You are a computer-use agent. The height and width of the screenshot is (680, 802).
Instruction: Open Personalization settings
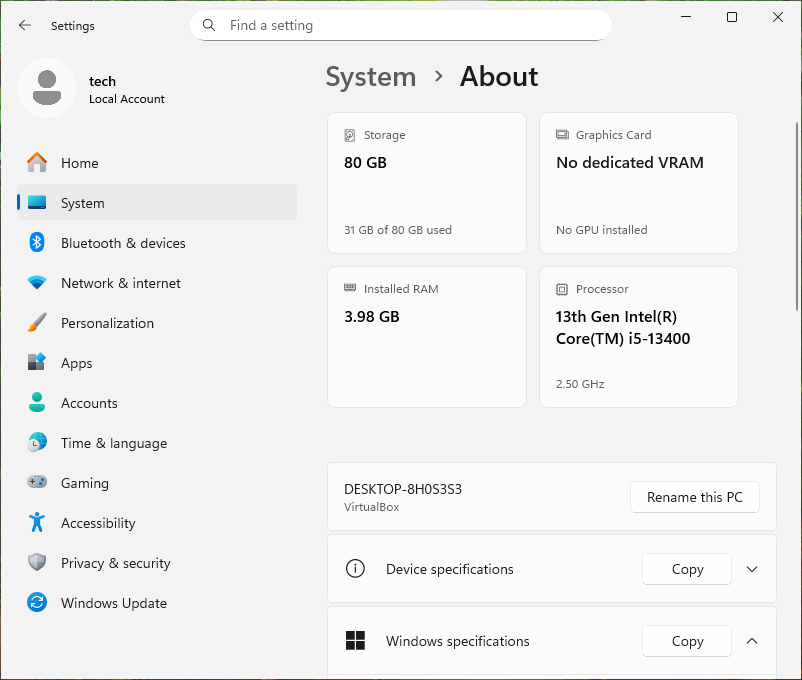click(x=157, y=322)
